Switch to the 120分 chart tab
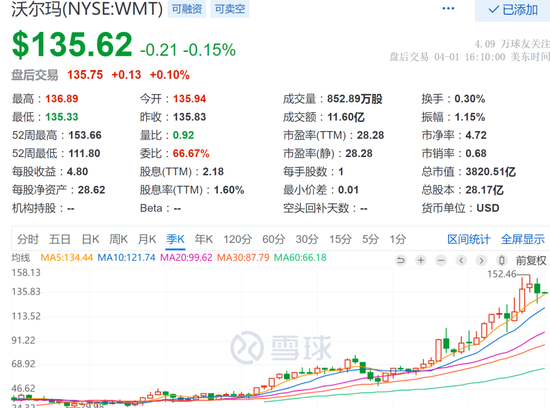This screenshot has width=550, height=408. click(x=237, y=239)
